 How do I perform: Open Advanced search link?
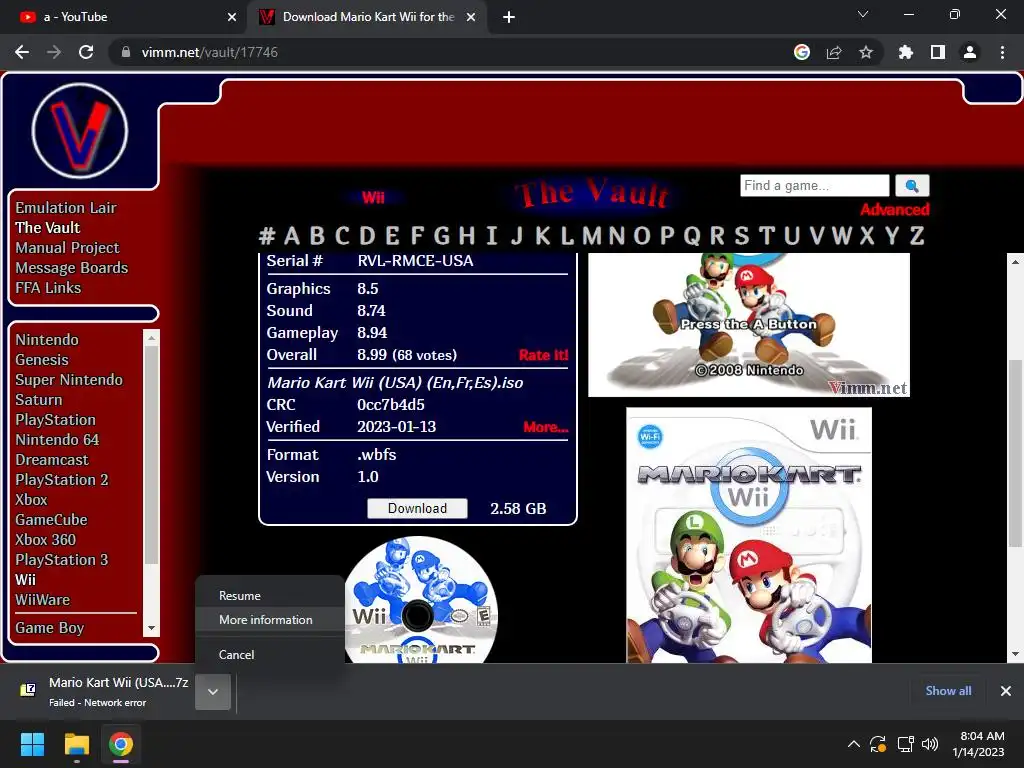tap(894, 210)
